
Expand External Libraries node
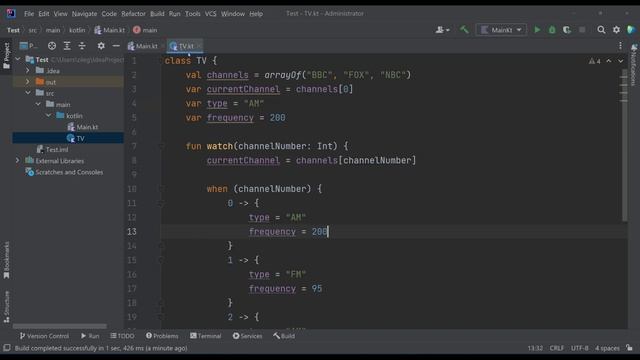click(x=18, y=160)
